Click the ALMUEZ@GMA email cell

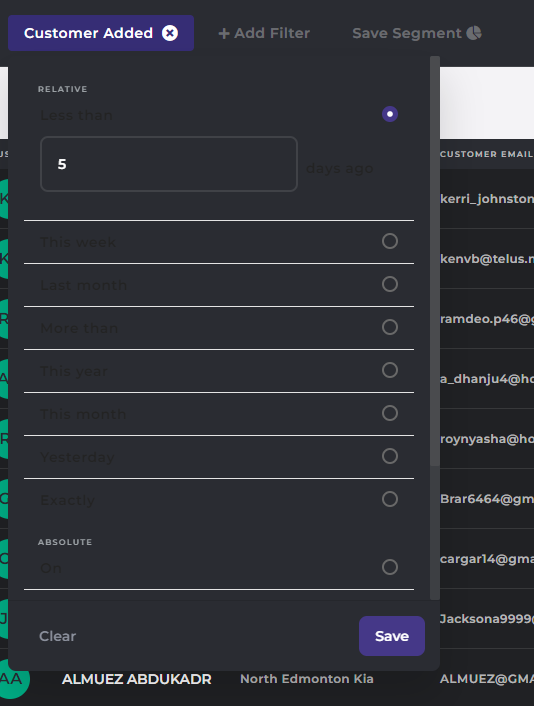487,679
